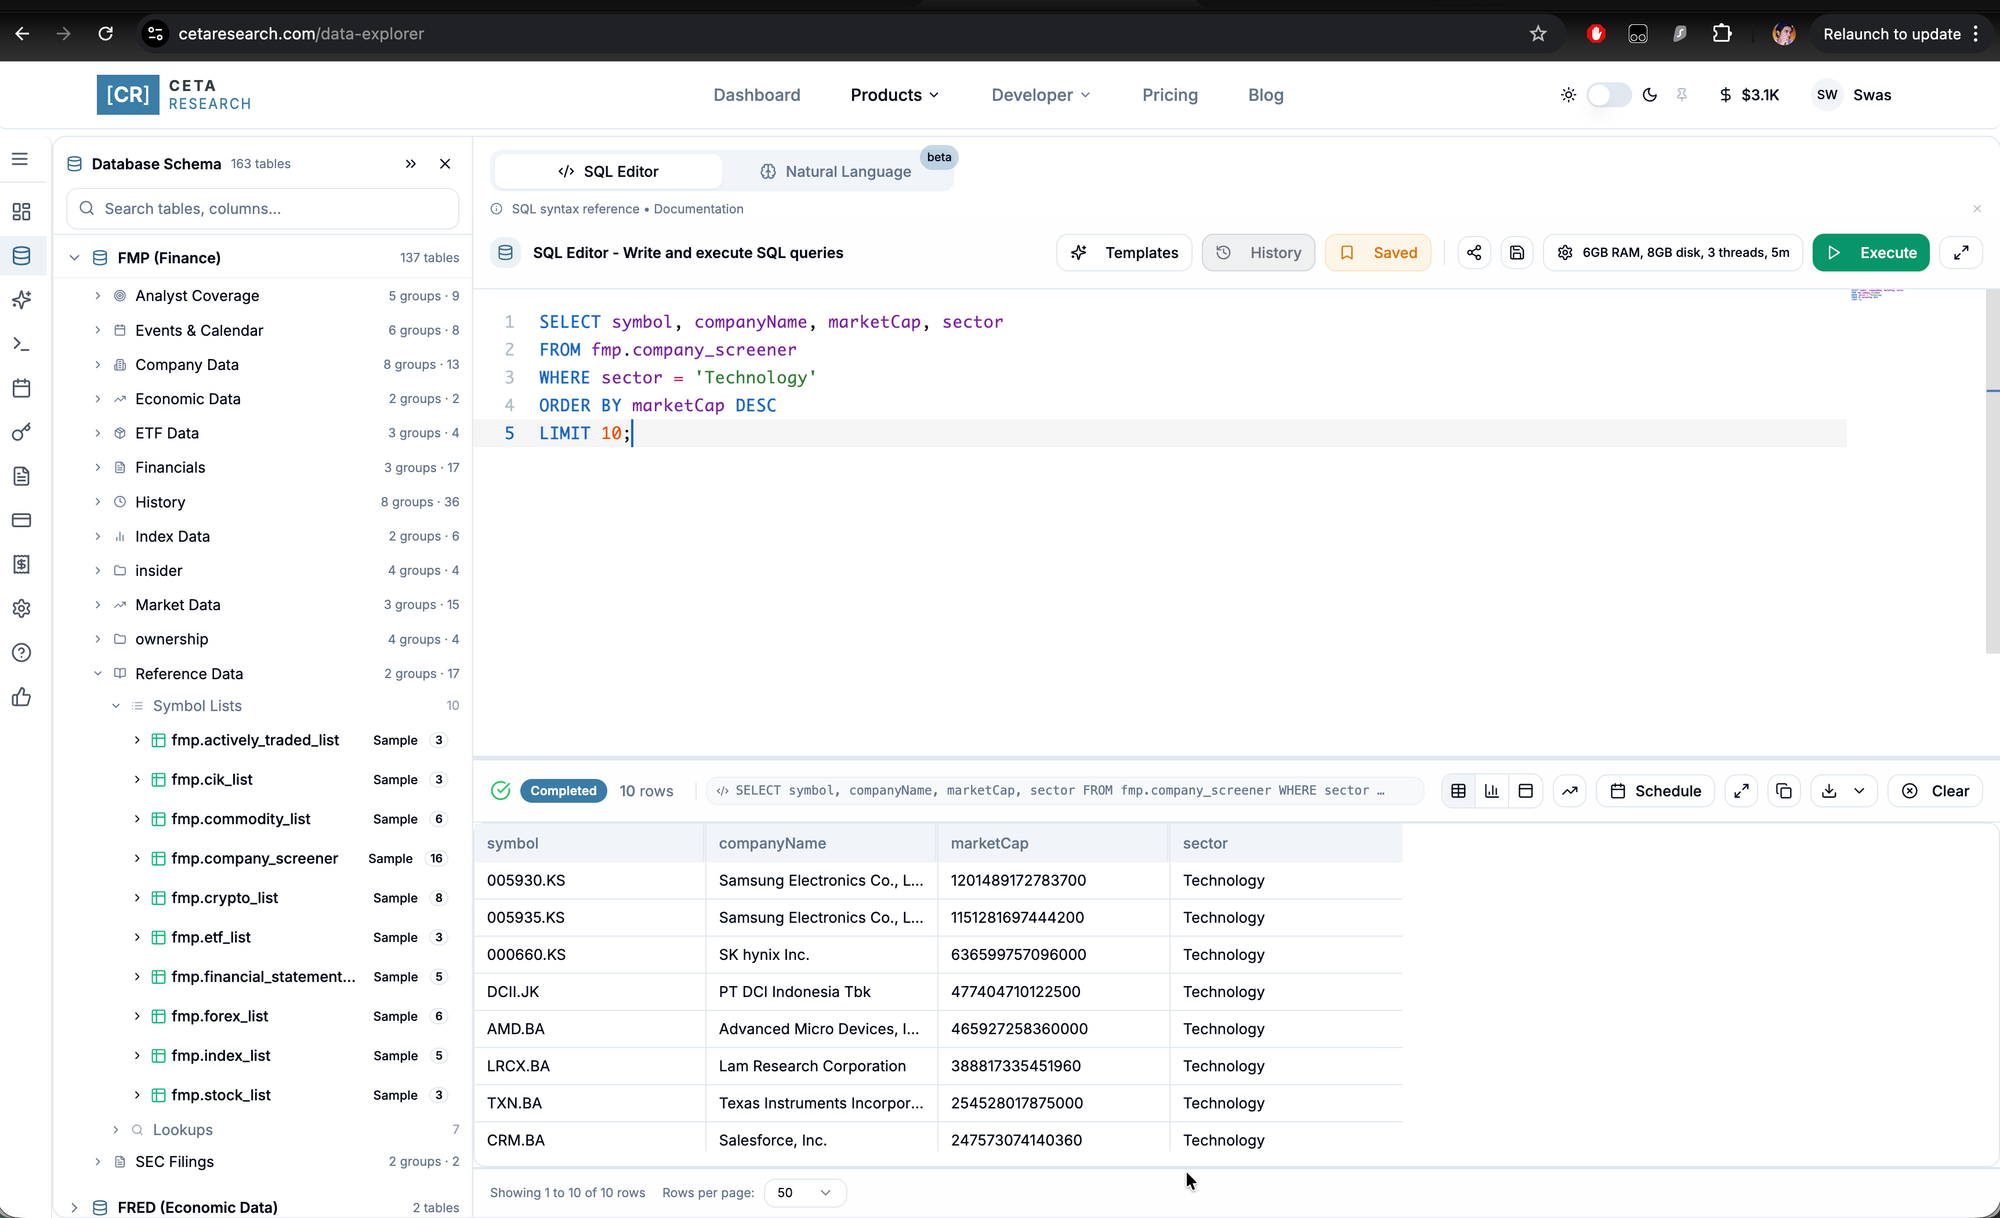Screen dimensions: 2000x1218
Task: Click the schema search field
Action: click(x=262, y=209)
